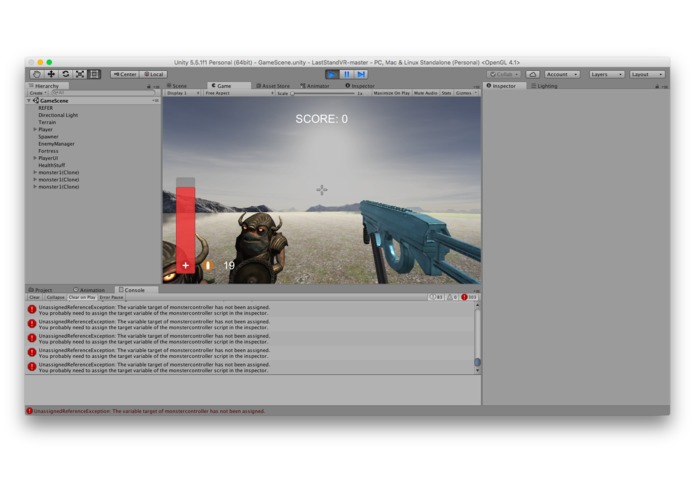Select the Hand tool in the toolbar
This screenshot has height=494, width=695.
[x=37, y=74]
